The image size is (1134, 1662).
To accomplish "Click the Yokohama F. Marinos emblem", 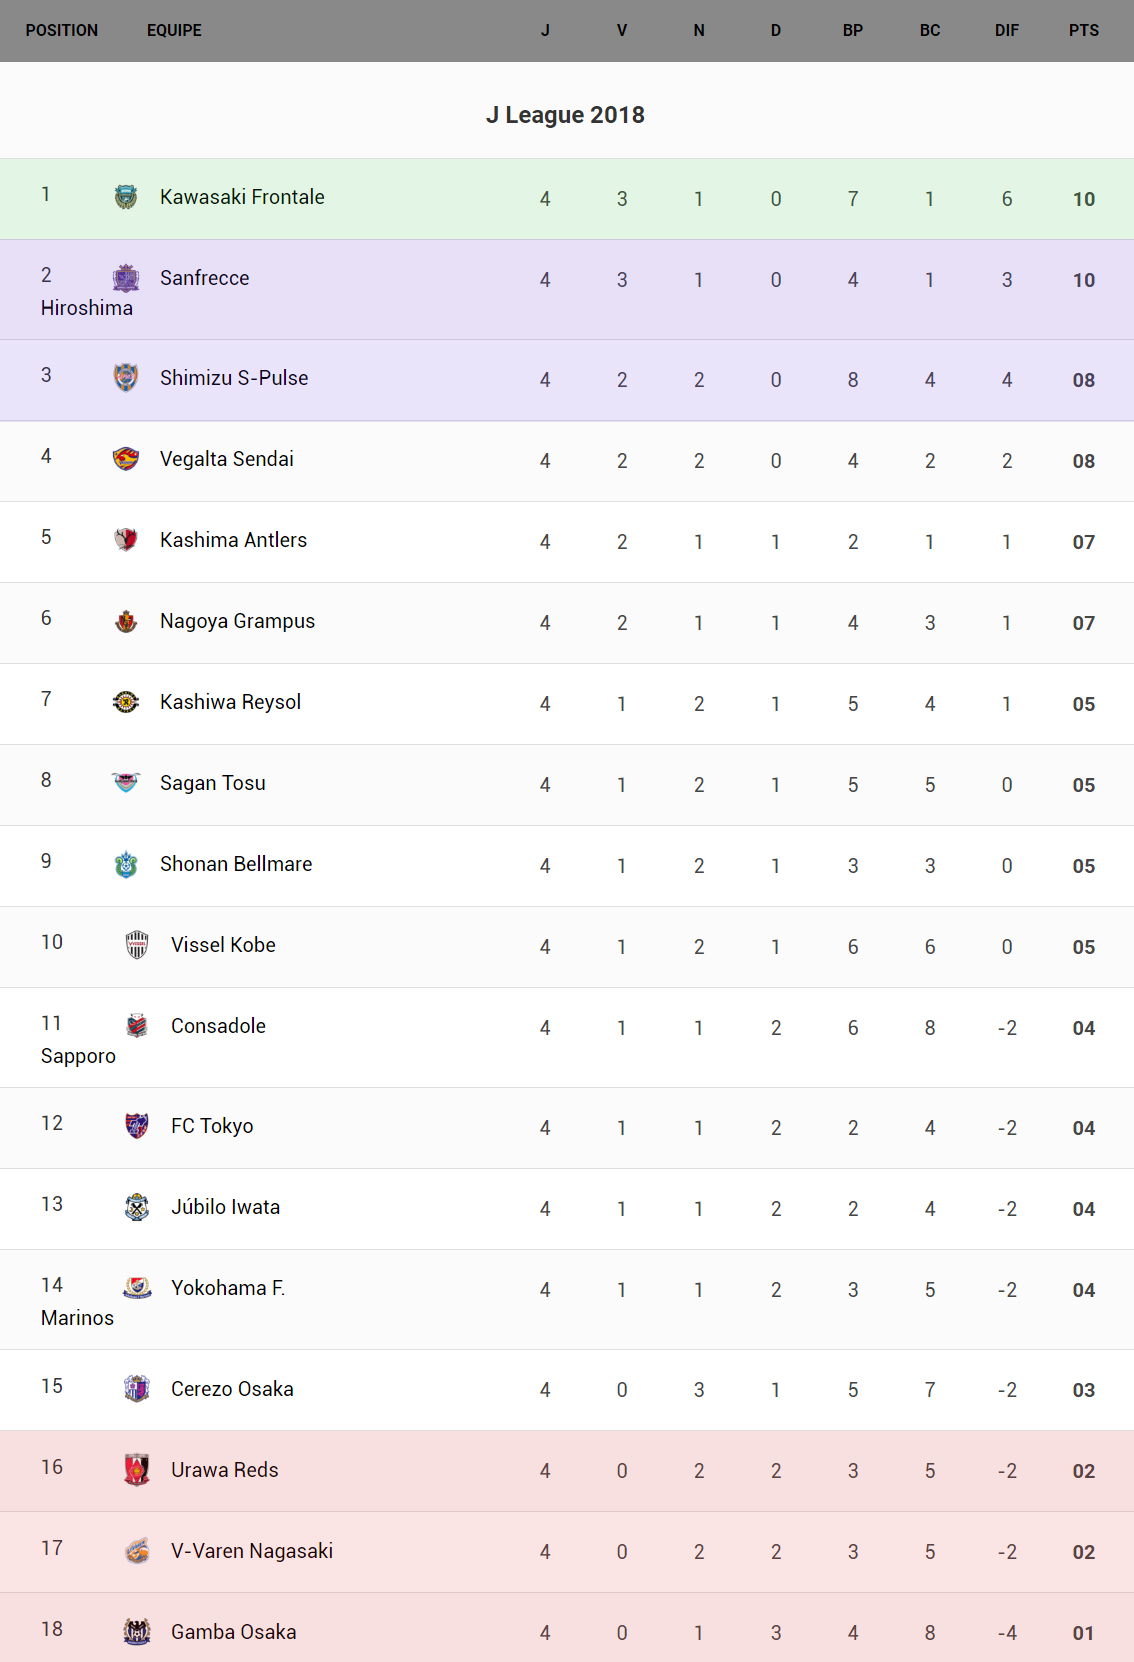I will (137, 1288).
